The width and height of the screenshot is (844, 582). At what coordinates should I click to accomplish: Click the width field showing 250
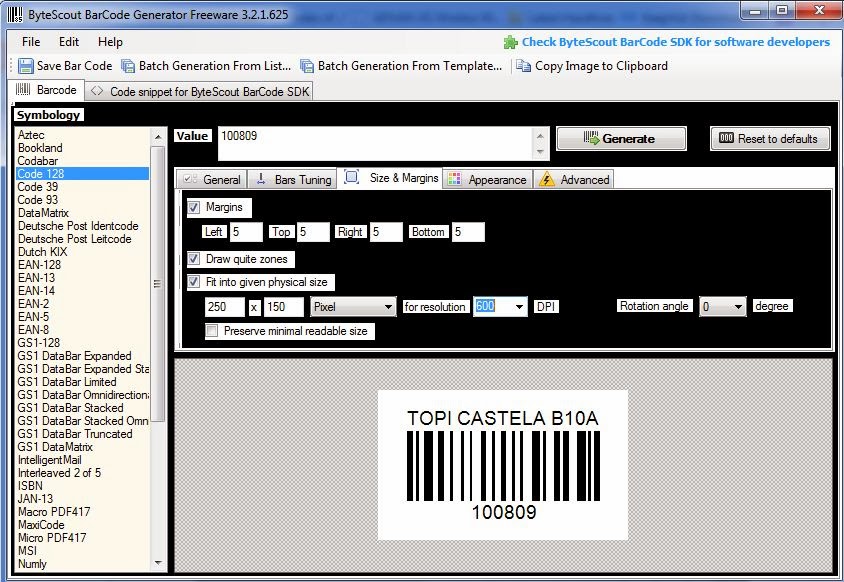pos(224,307)
